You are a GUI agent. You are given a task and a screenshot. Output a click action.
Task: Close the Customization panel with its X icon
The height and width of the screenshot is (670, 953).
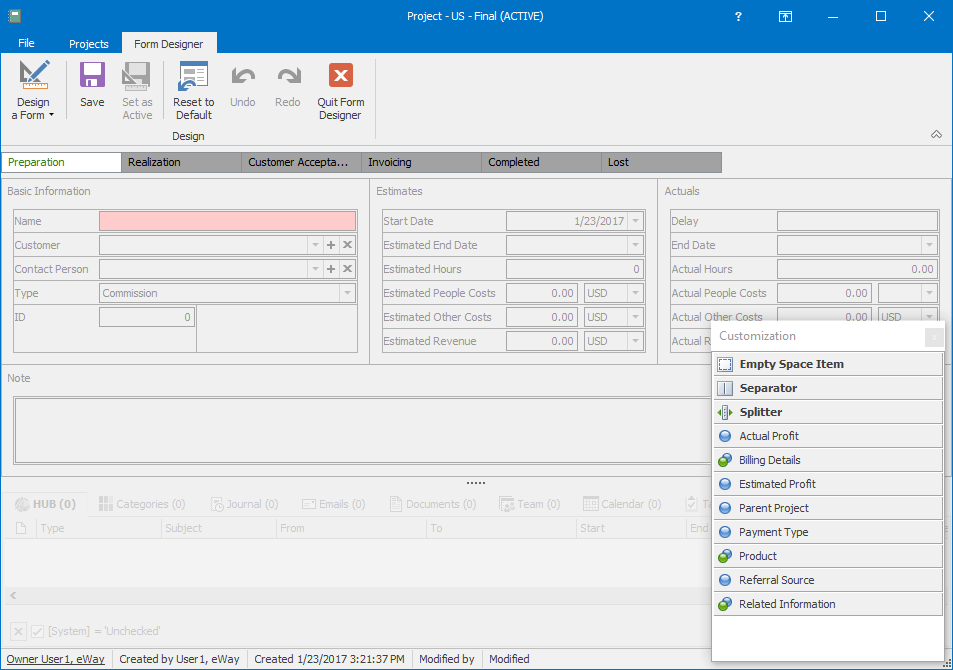934,337
